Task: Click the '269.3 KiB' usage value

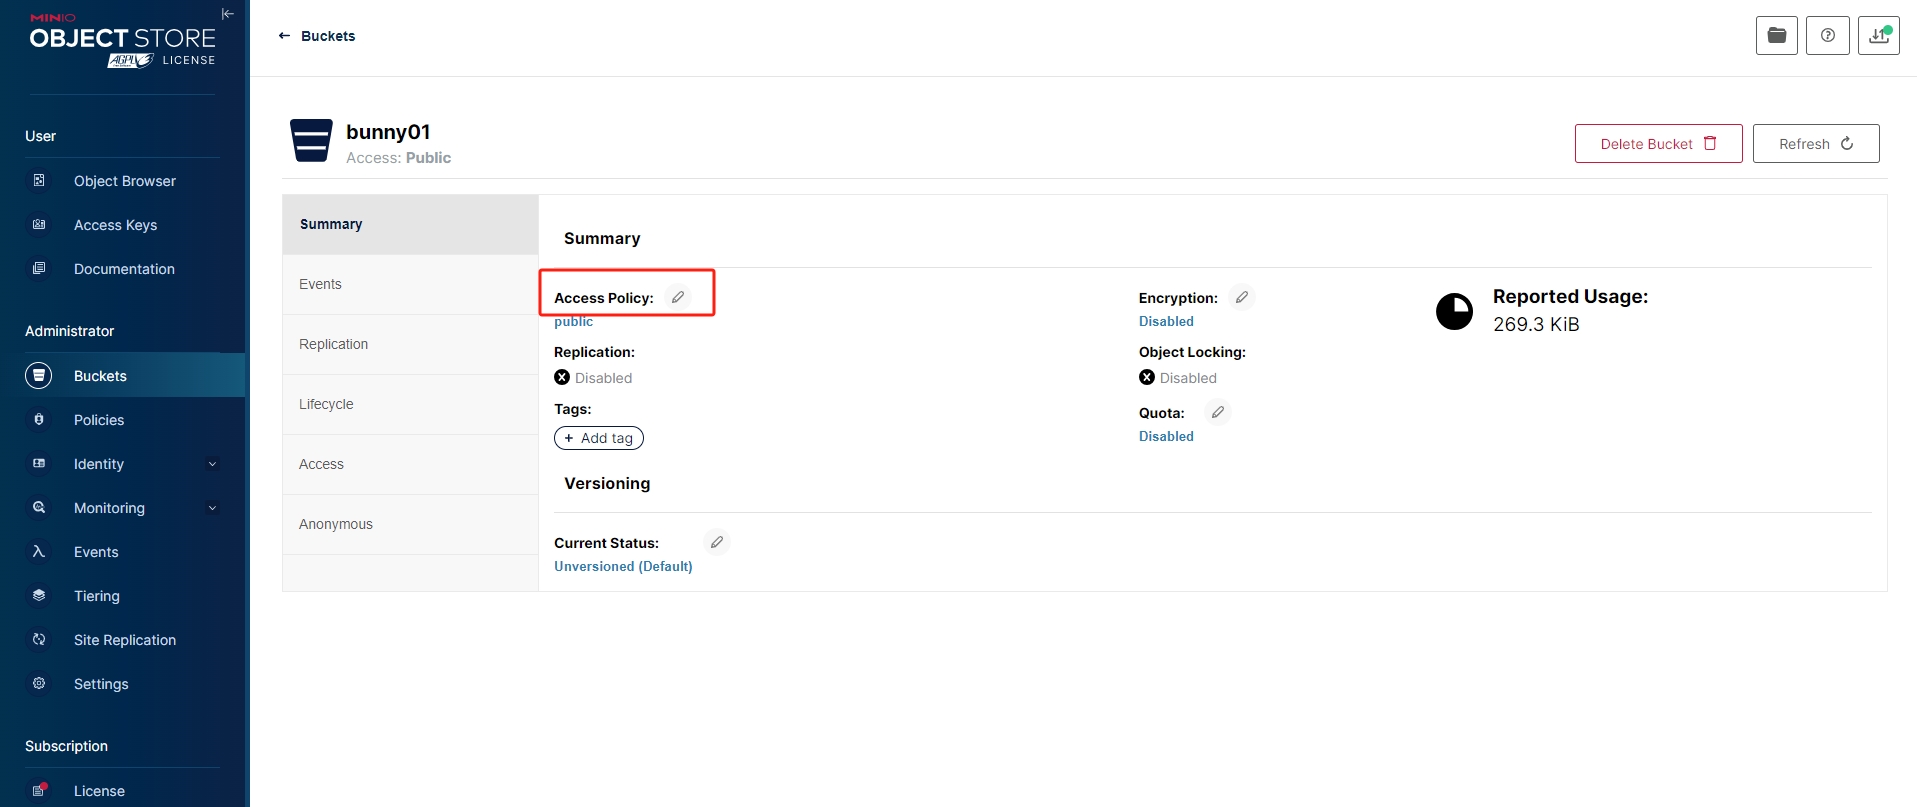Action: (x=1536, y=324)
